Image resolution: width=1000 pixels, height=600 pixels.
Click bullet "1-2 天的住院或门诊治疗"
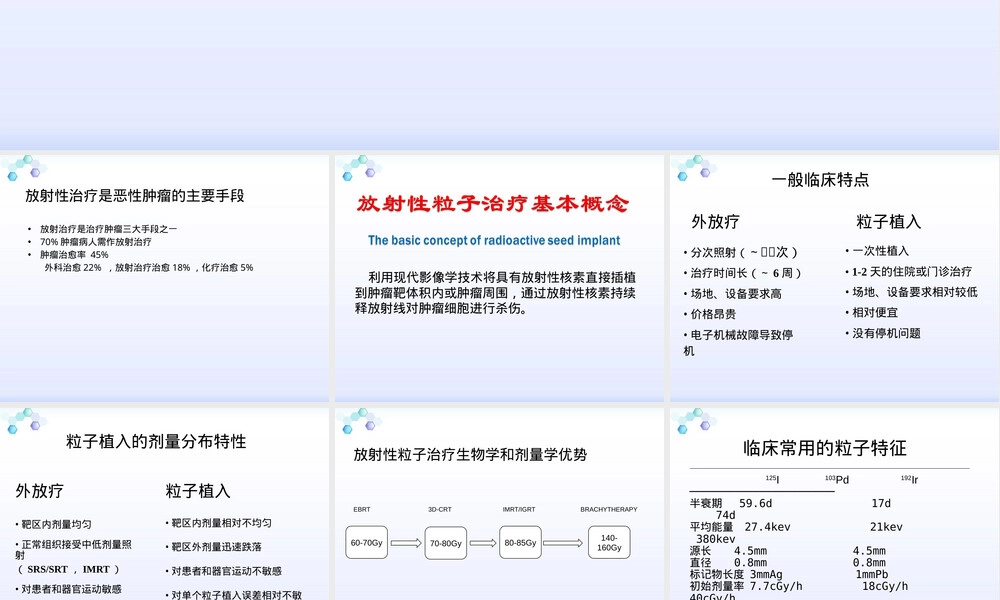[908, 272]
